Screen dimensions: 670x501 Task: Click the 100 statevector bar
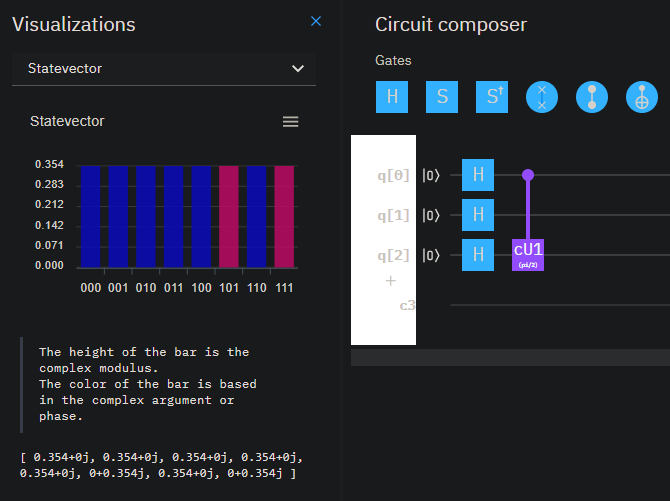pyautogui.click(x=201, y=217)
